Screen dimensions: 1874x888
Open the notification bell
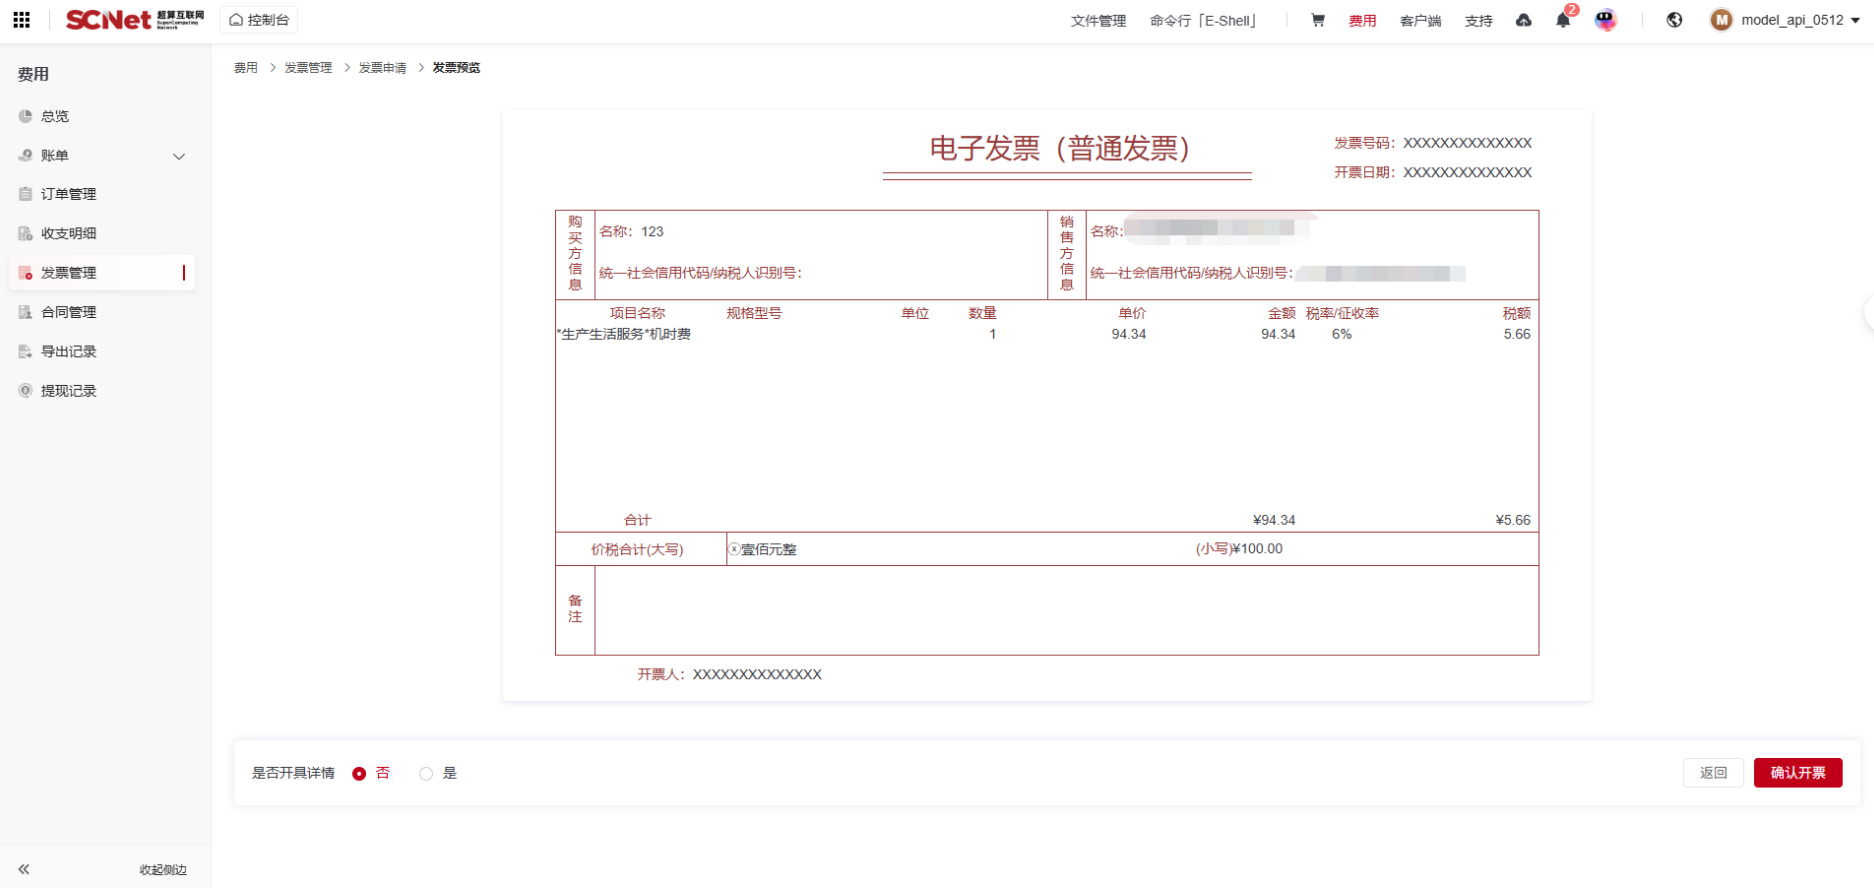click(x=1563, y=20)
